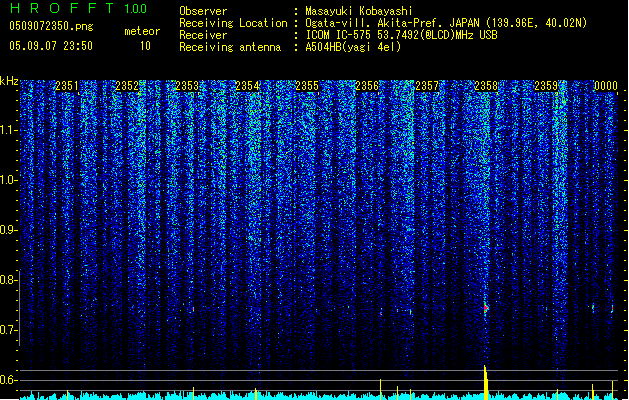Click the gray frequency range bar beside the kHz axis
This screenshot has width=629, height=400.
tap(20, 308)
